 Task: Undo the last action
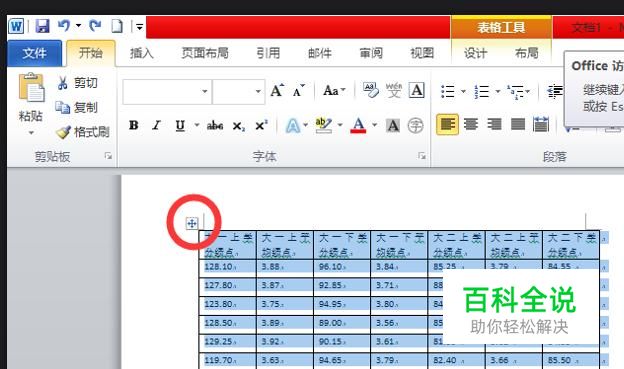64,26
